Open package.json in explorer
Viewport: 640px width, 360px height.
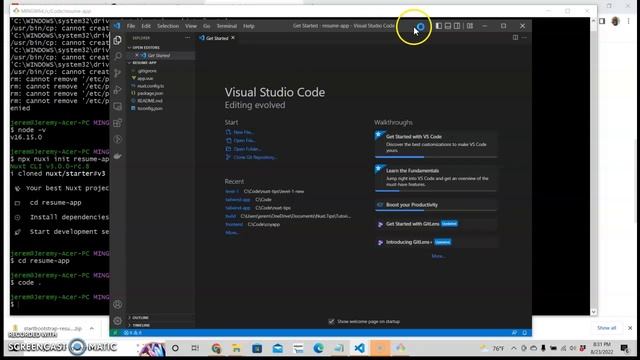[150, 93]
